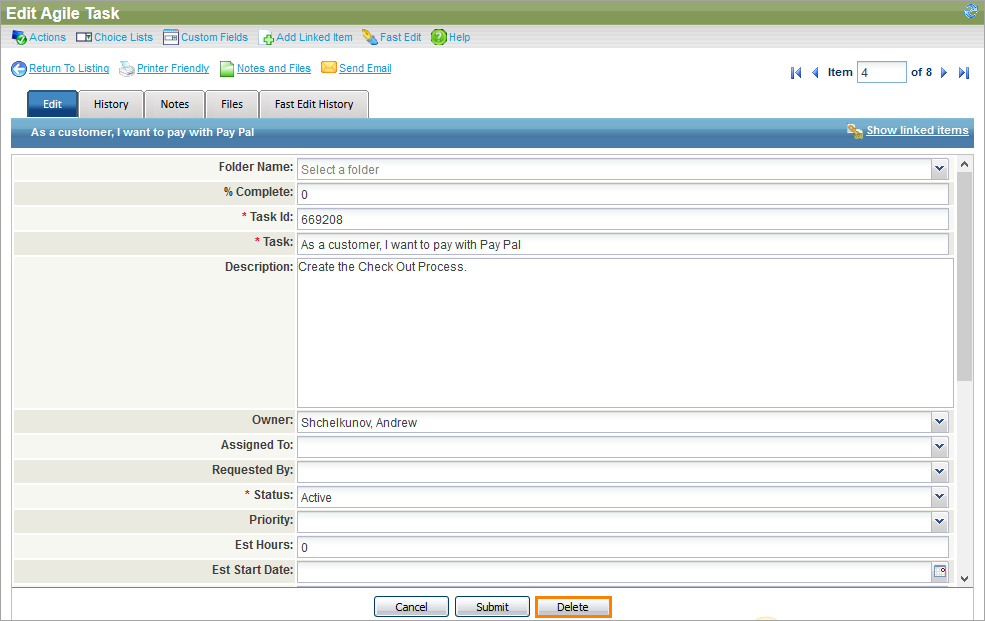Image resolution: width=985 pixels, height=621 pixels.
Task: Click the refresh icon in title bar
Action: tap(971, 11)
